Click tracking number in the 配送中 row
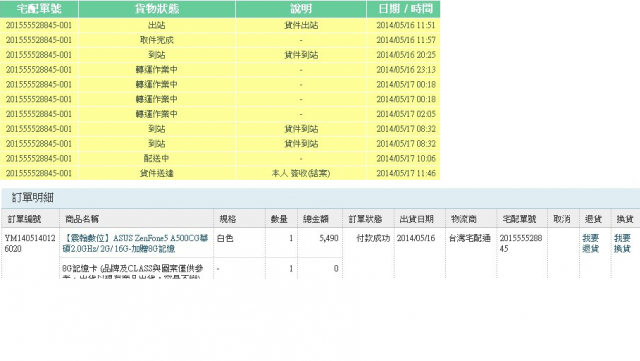The height and width of the screenshot is (361, 640). tap(39, 158)
